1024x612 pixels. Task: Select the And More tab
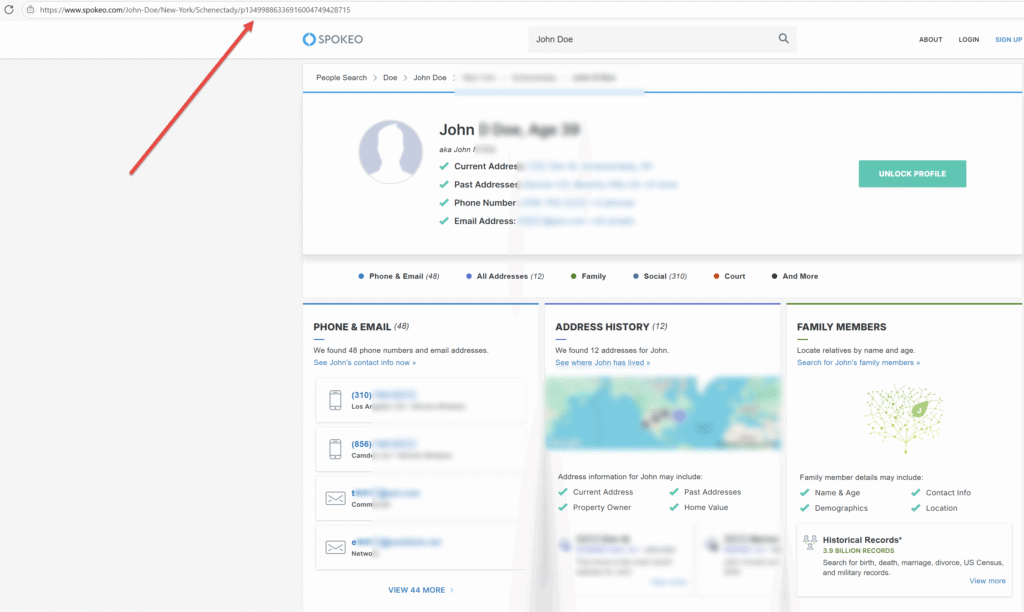point(795,276)
